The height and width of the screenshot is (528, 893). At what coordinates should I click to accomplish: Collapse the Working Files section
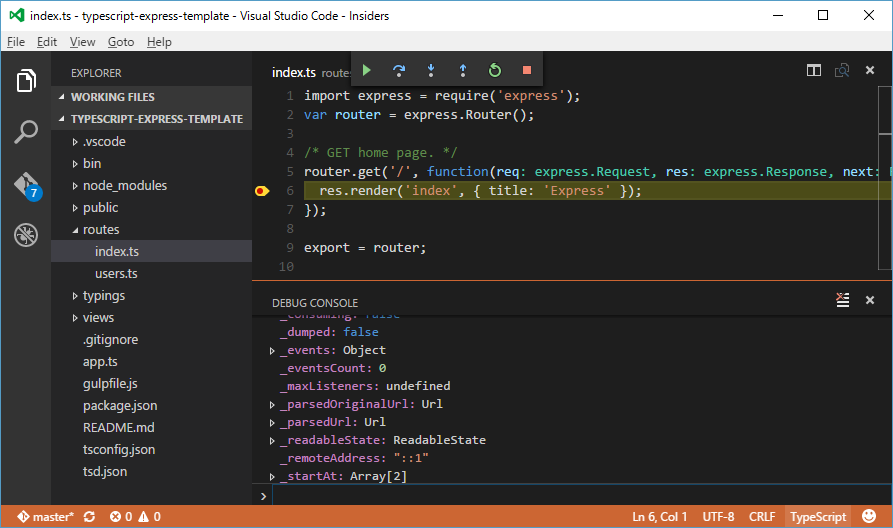[x=151, y=97]
